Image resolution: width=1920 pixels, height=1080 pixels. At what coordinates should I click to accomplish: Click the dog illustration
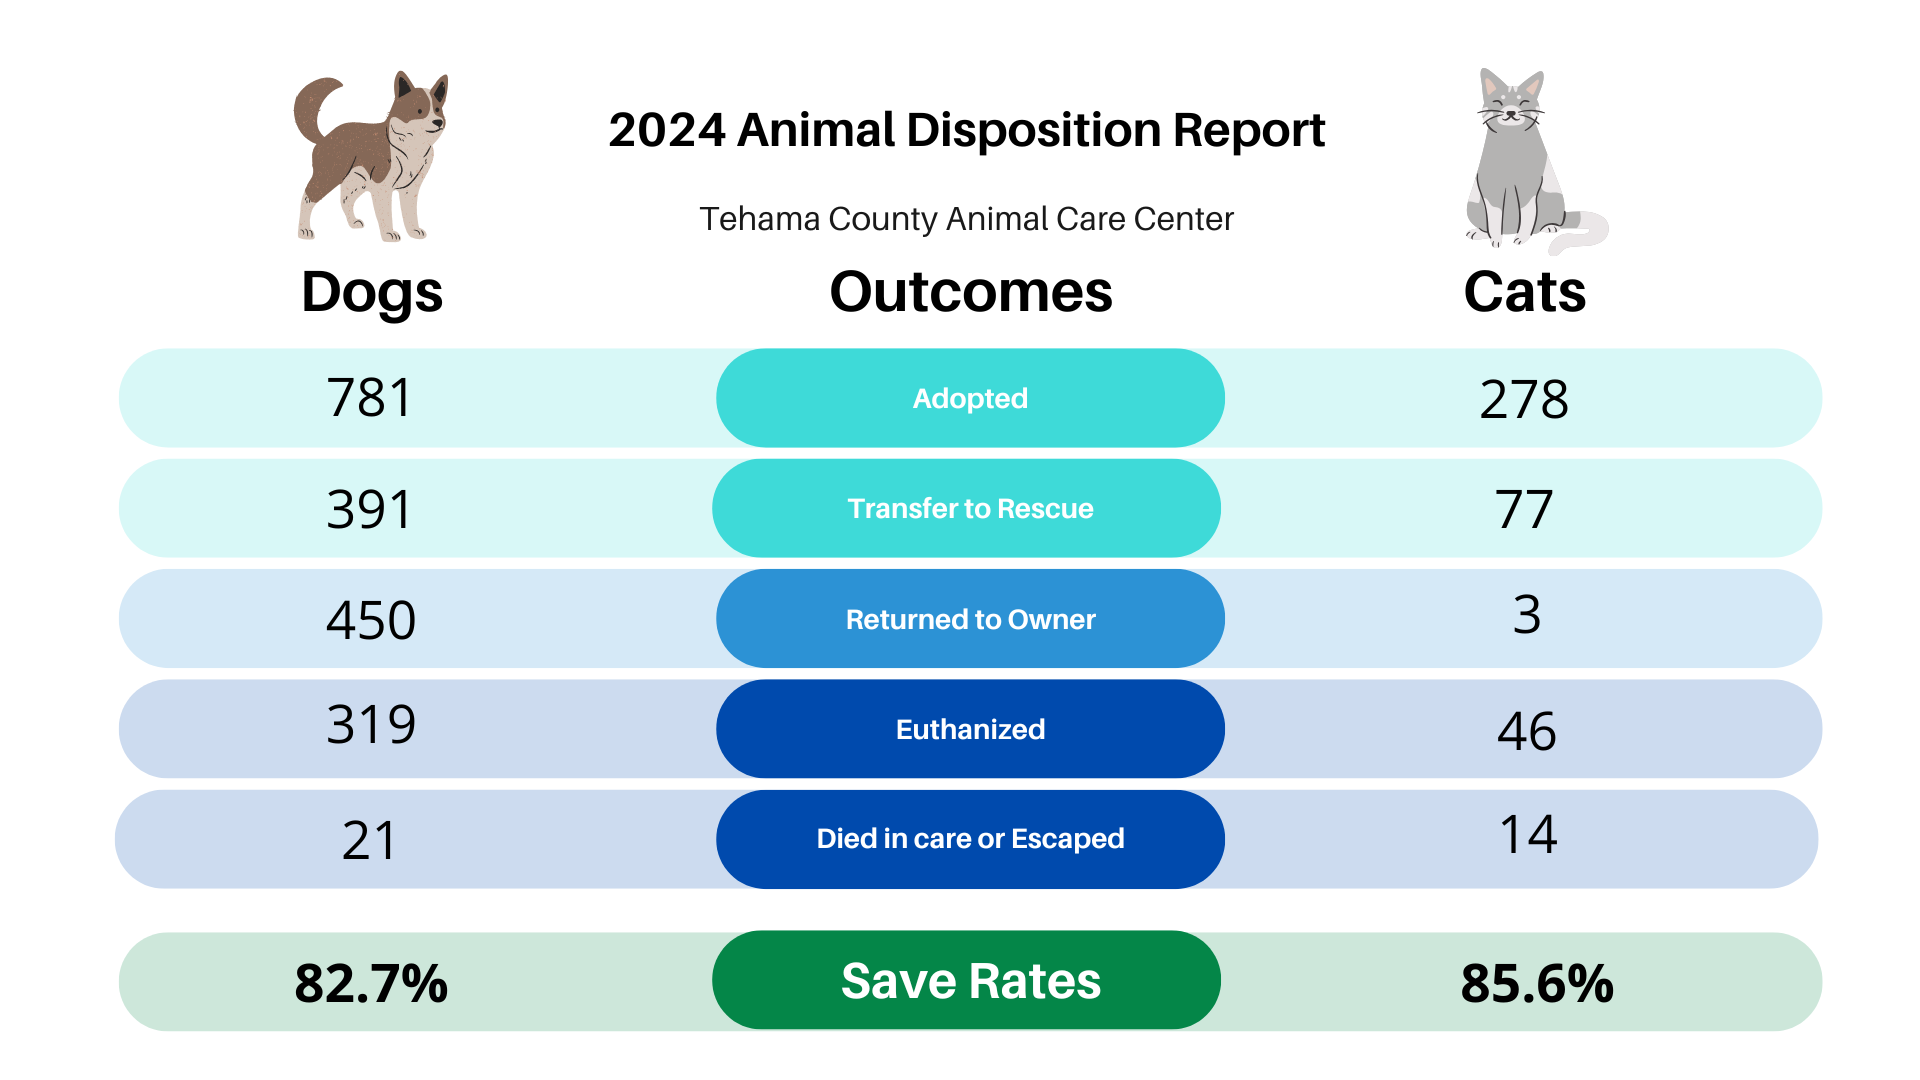tap(371, 156)
